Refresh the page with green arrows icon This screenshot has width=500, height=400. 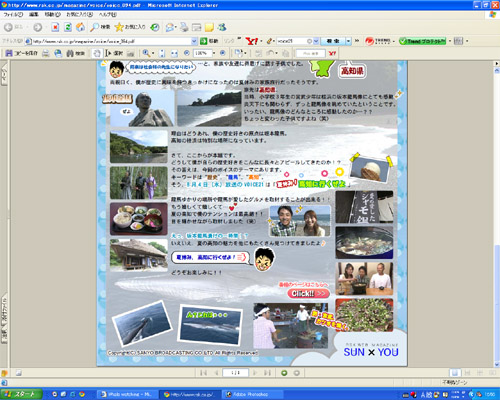(68, 27)
